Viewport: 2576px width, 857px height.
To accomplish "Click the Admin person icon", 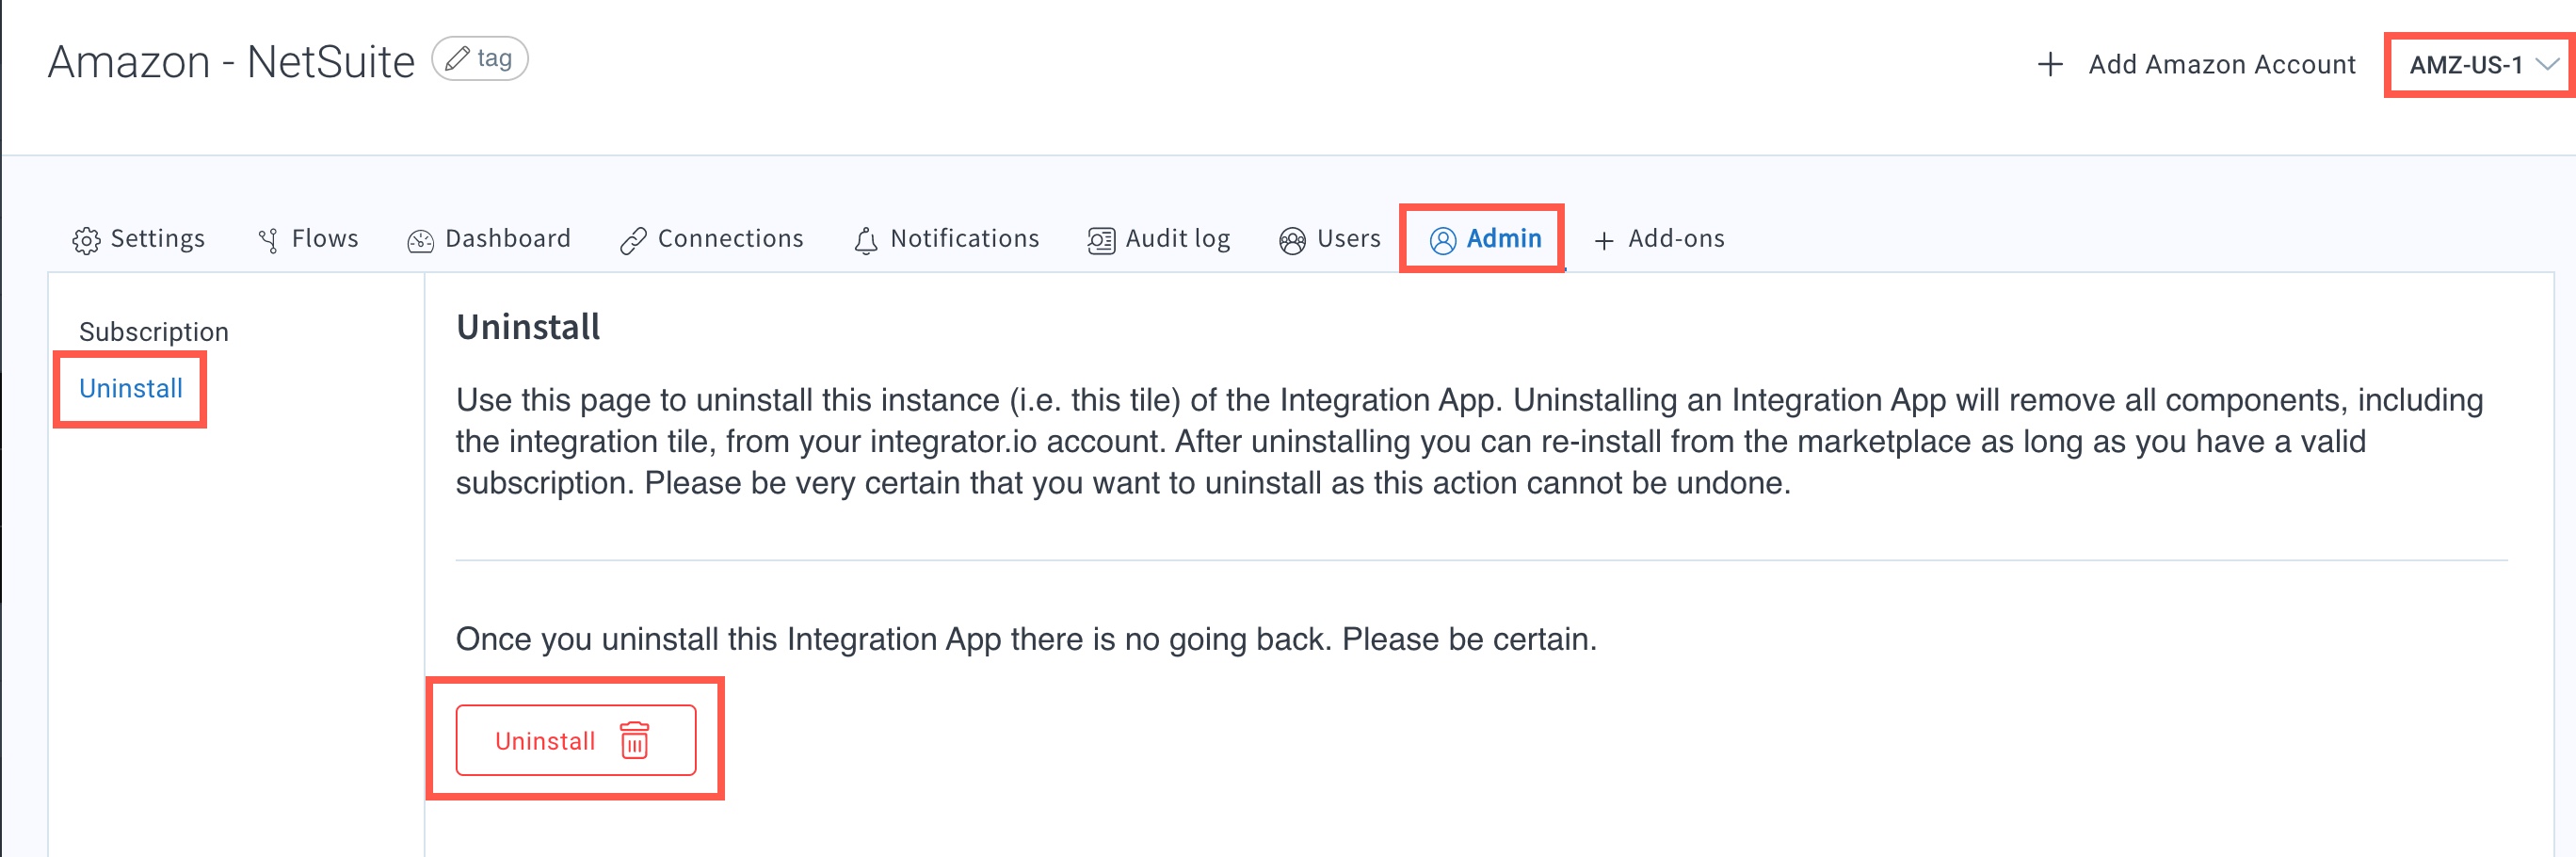I will [1443, 240].
